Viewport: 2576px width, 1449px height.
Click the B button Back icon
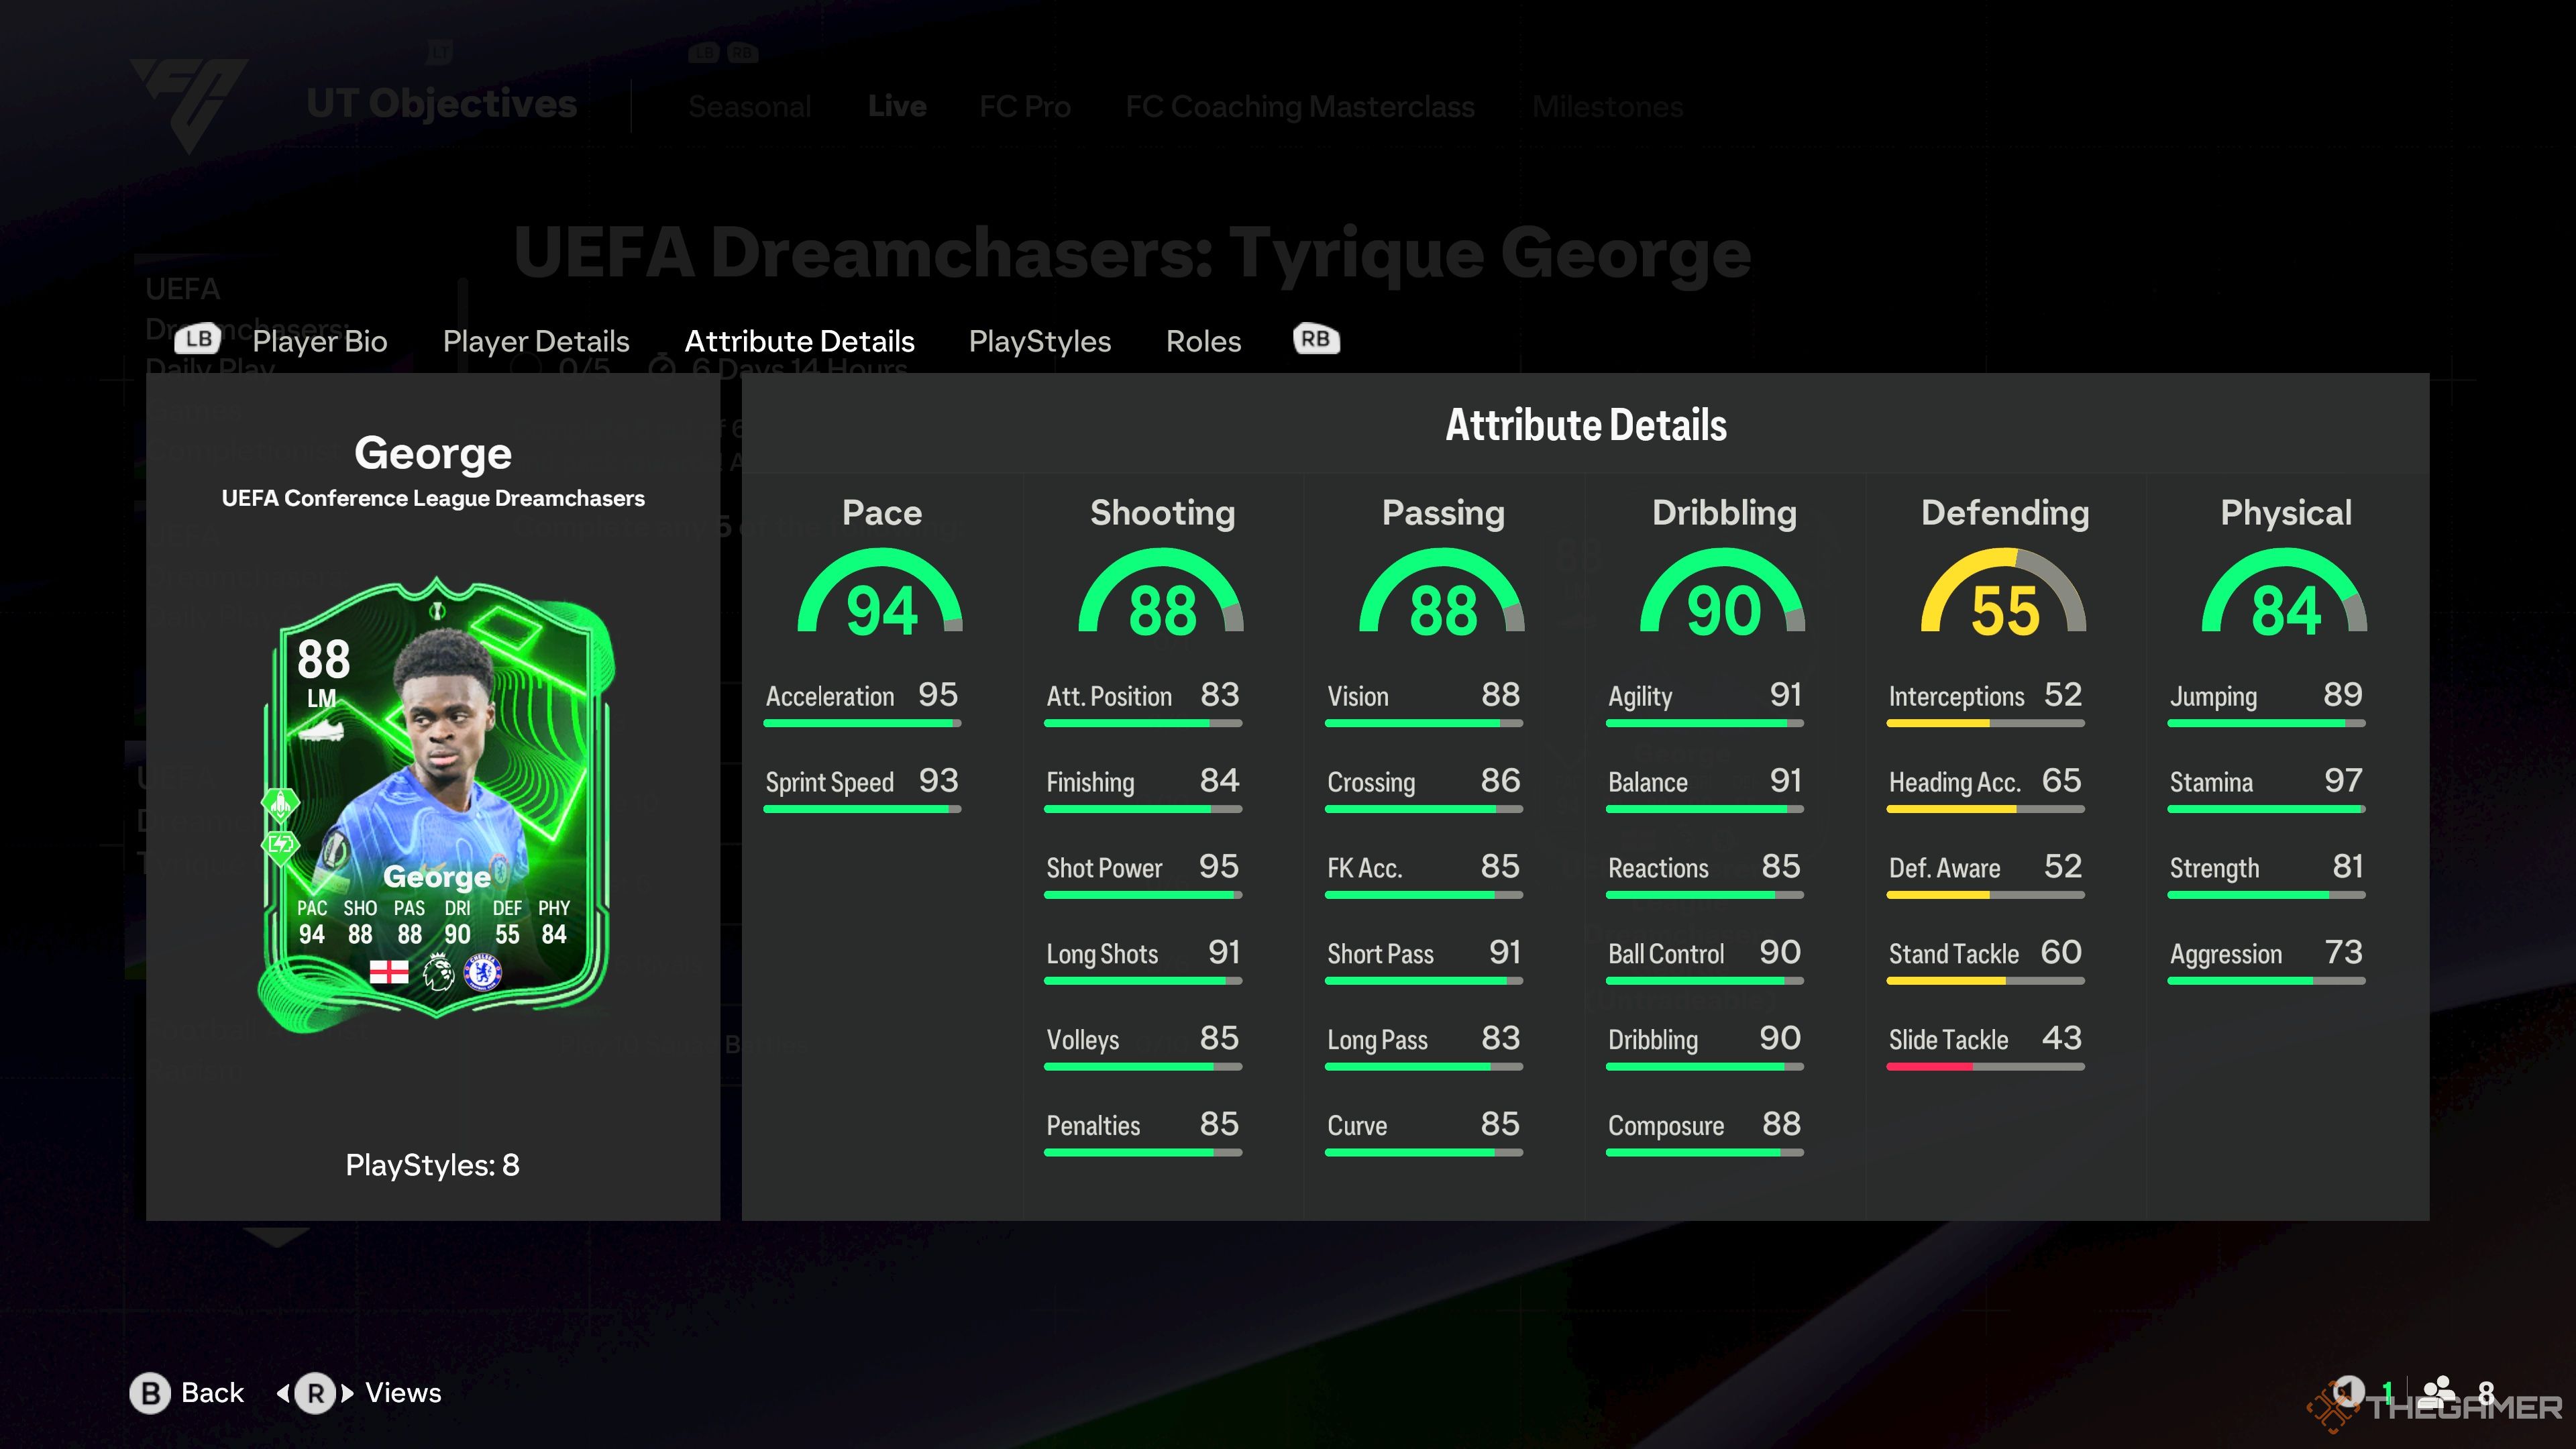pos(150,1393)
